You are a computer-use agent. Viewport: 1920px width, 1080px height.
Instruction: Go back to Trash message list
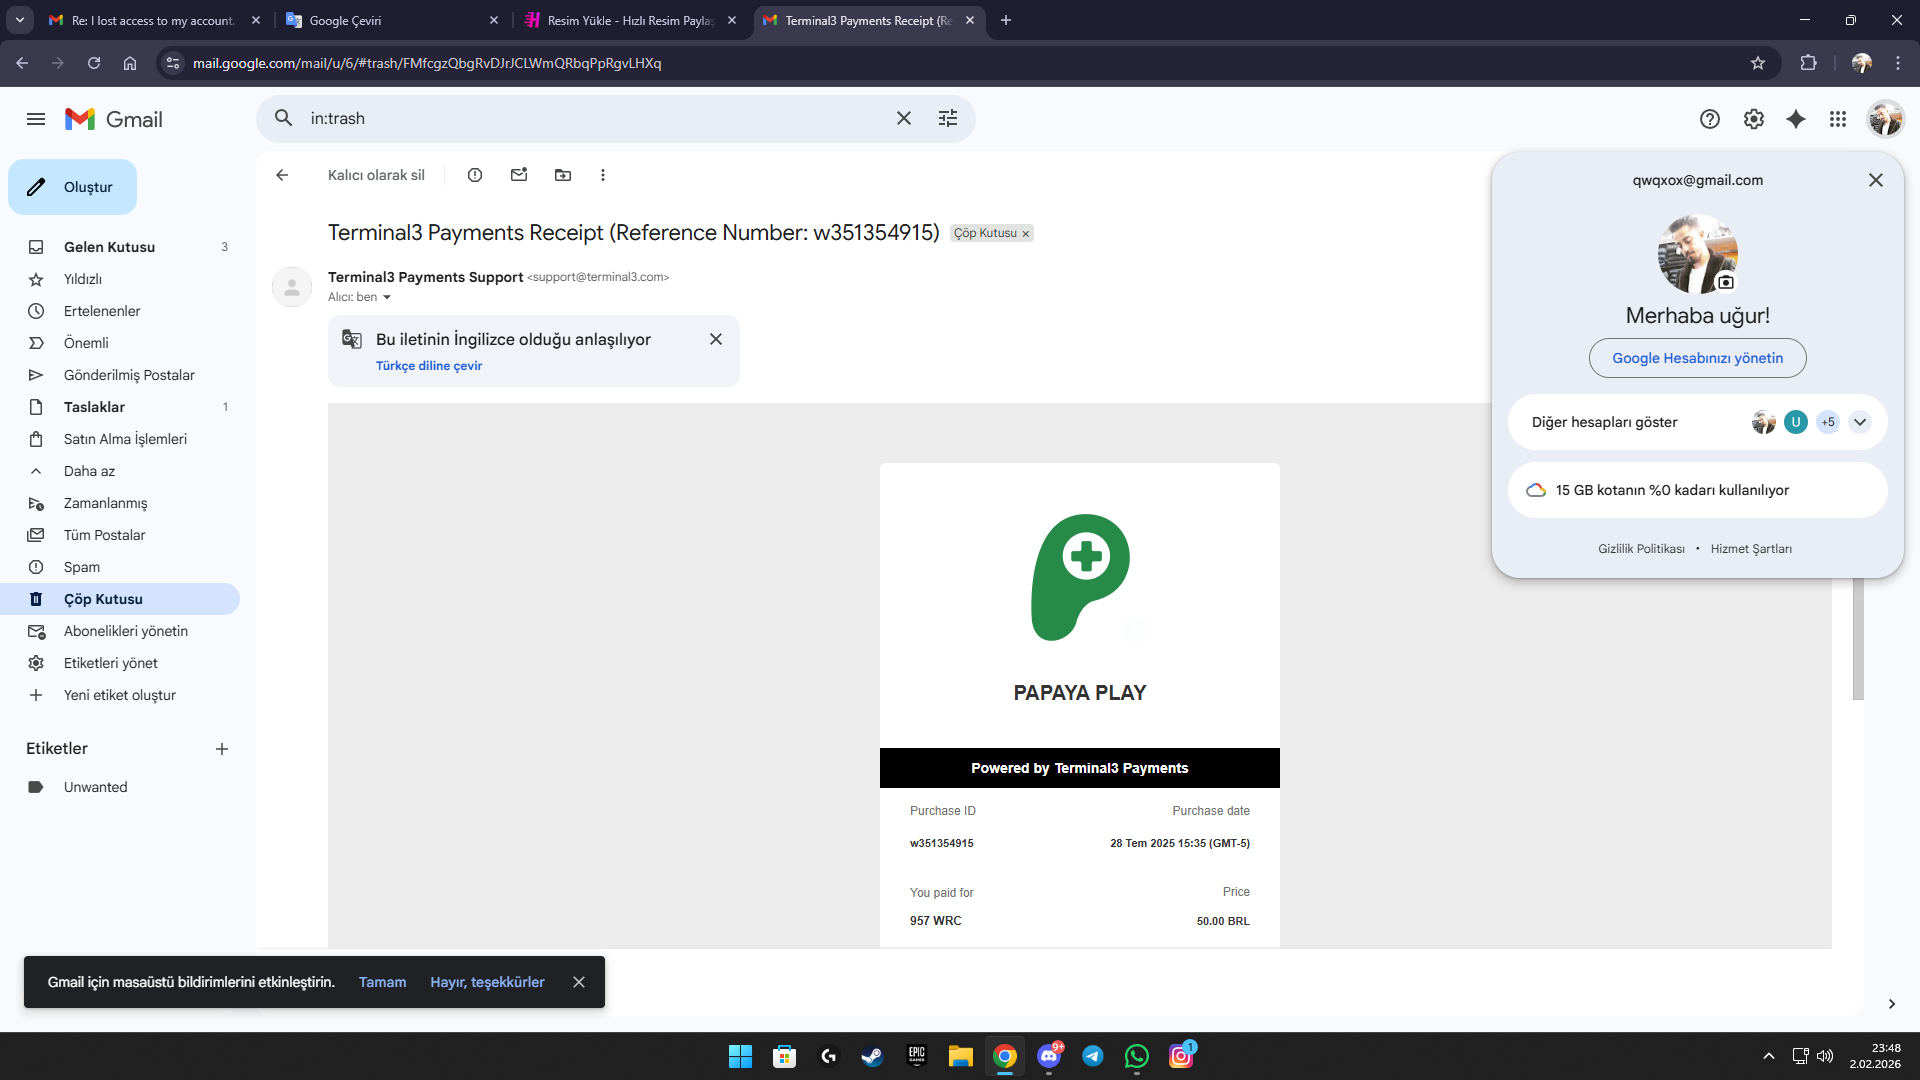(282, 175)
